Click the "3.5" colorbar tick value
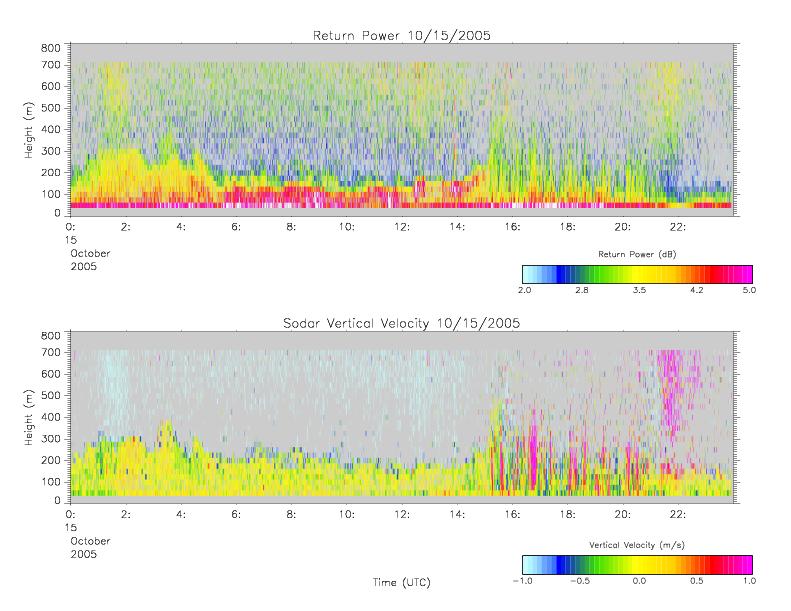Viewport: 791px width, 611px height. click(639, 290)
